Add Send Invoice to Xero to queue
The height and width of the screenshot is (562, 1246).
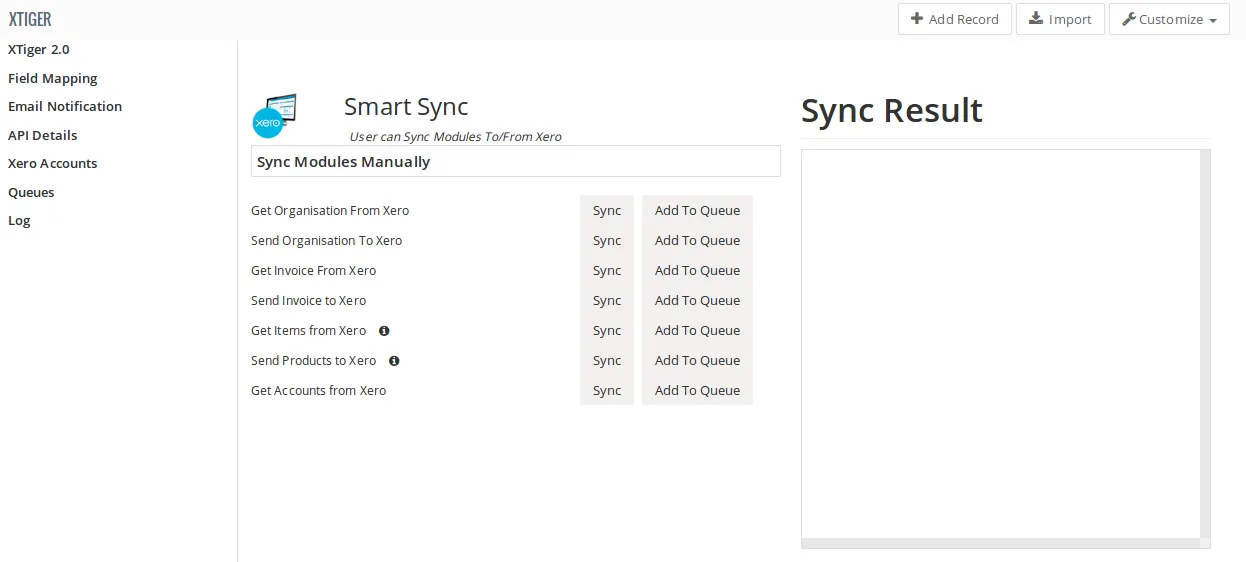coord(697,301)
